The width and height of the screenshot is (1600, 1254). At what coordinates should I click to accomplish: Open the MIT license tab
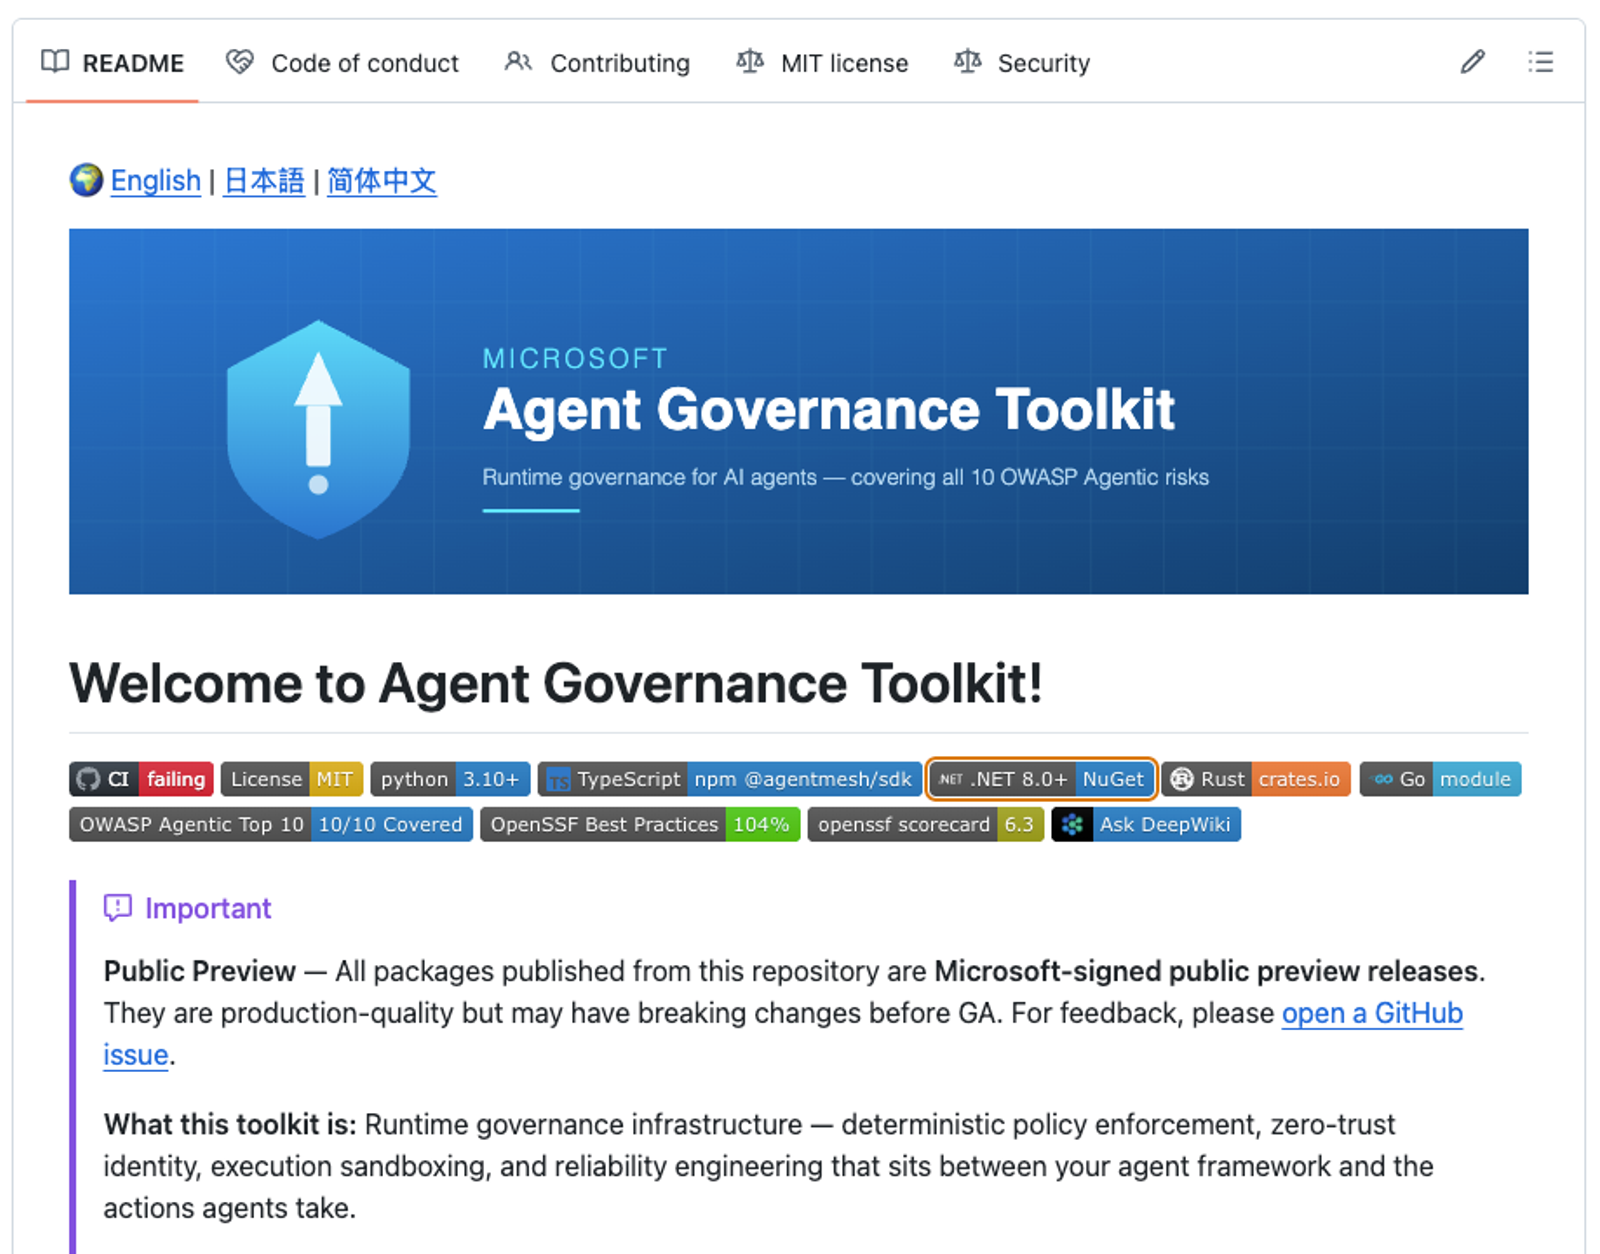click(822, 63)
